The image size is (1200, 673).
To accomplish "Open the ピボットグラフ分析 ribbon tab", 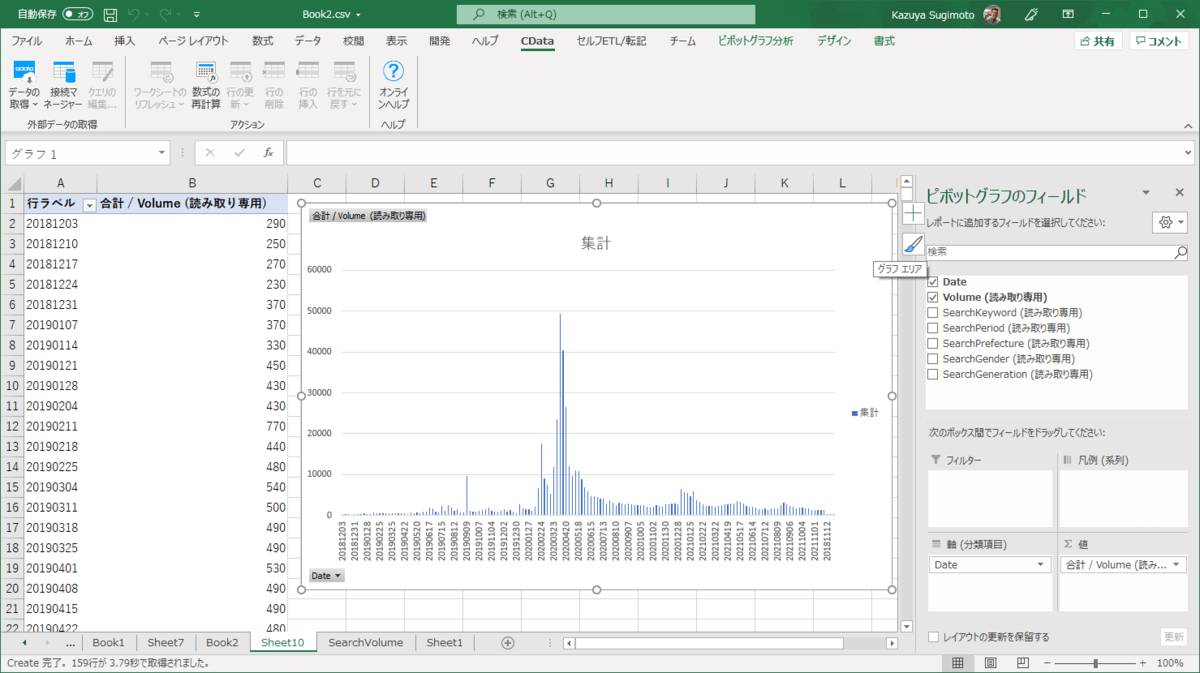I will [755, 41].
